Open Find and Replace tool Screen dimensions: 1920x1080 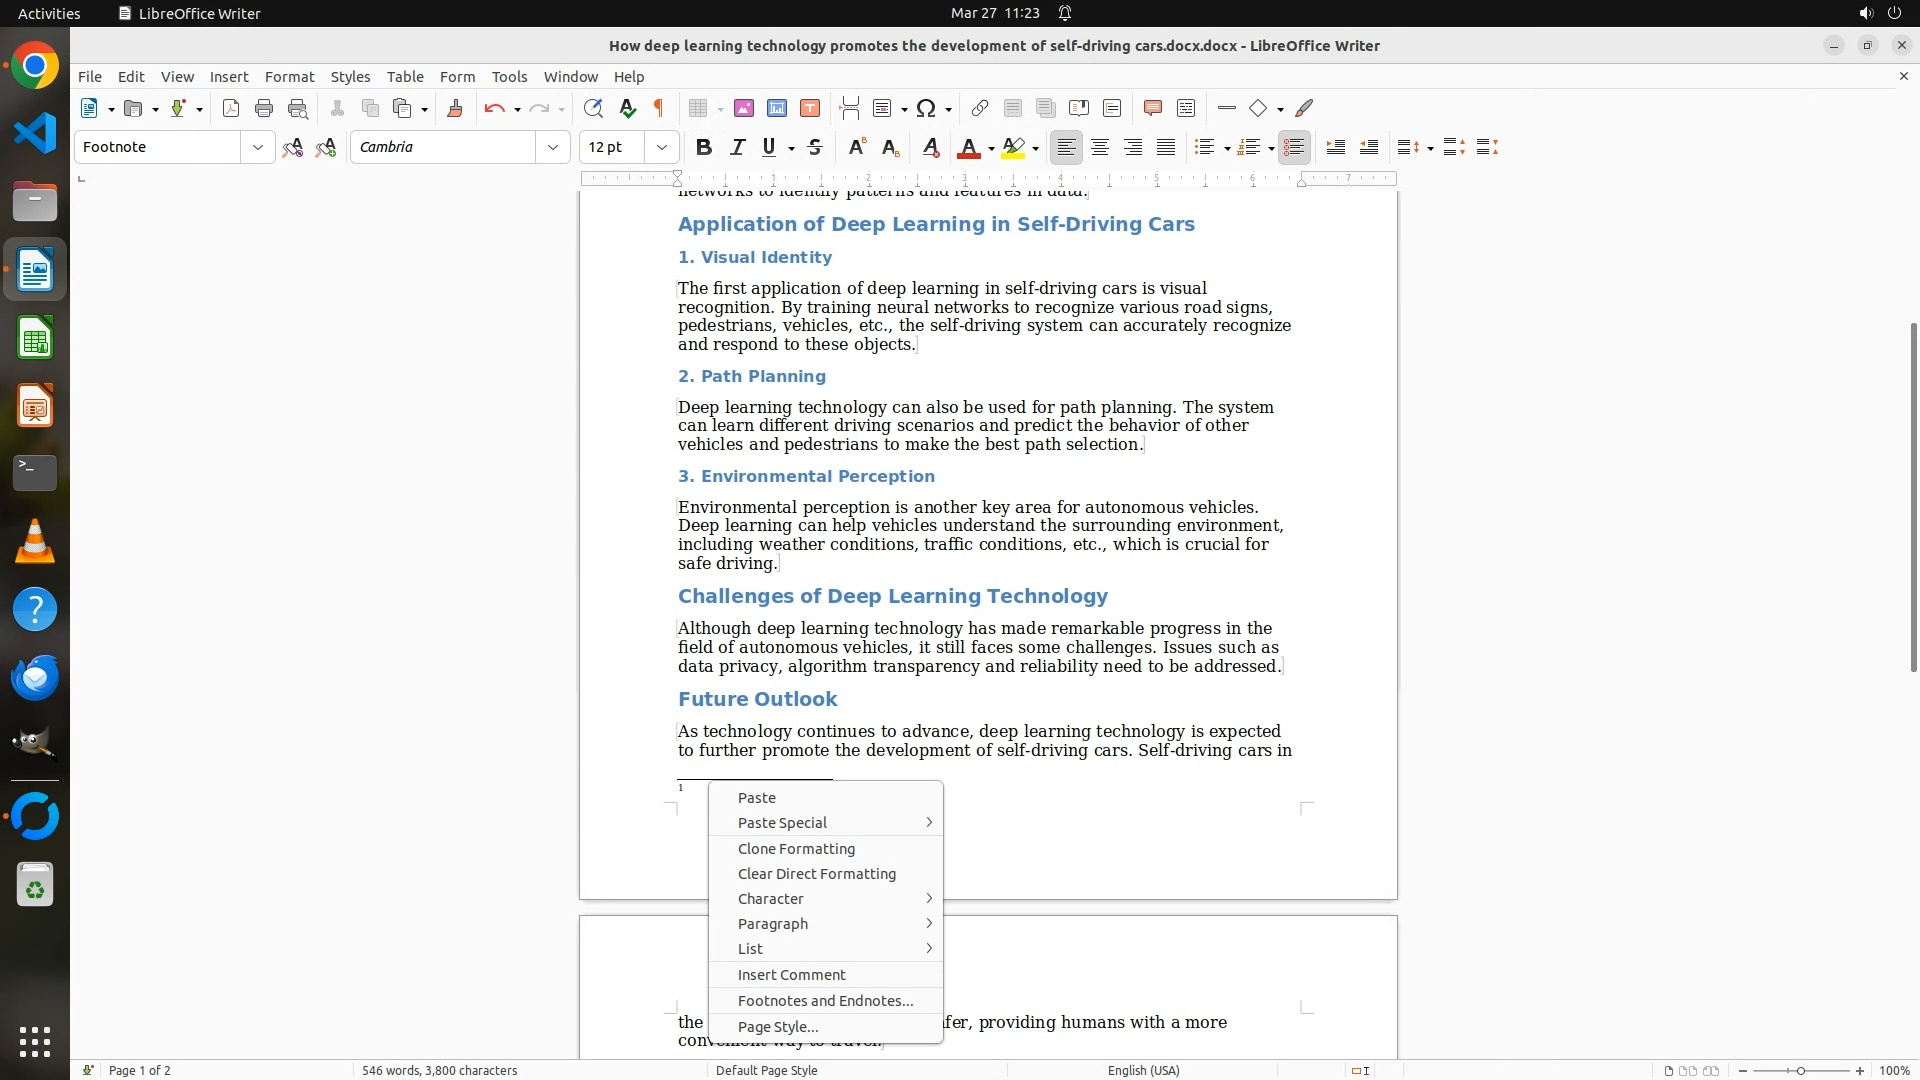(593, 109)
